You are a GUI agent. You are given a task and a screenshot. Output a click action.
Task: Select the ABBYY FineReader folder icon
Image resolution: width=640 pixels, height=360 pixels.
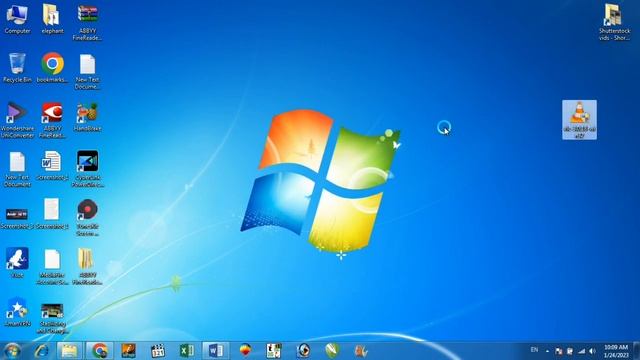pyautogui.click(x=87, y=266)
